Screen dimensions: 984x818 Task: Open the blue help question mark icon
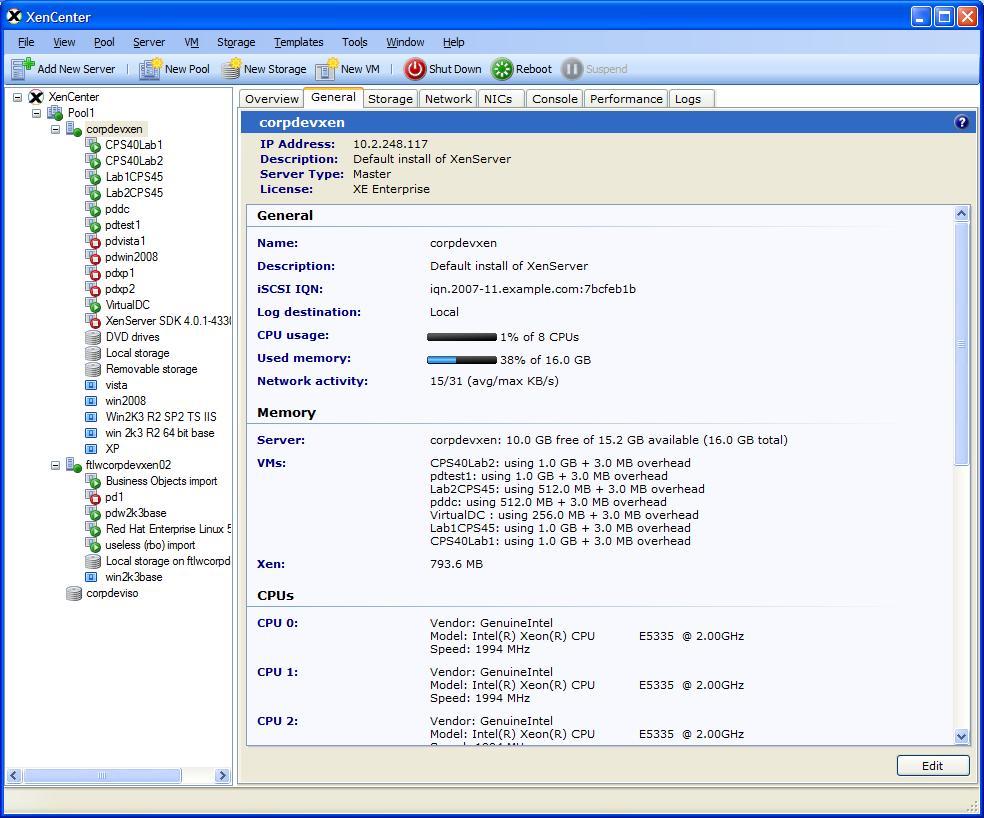[x=961, y=122]
